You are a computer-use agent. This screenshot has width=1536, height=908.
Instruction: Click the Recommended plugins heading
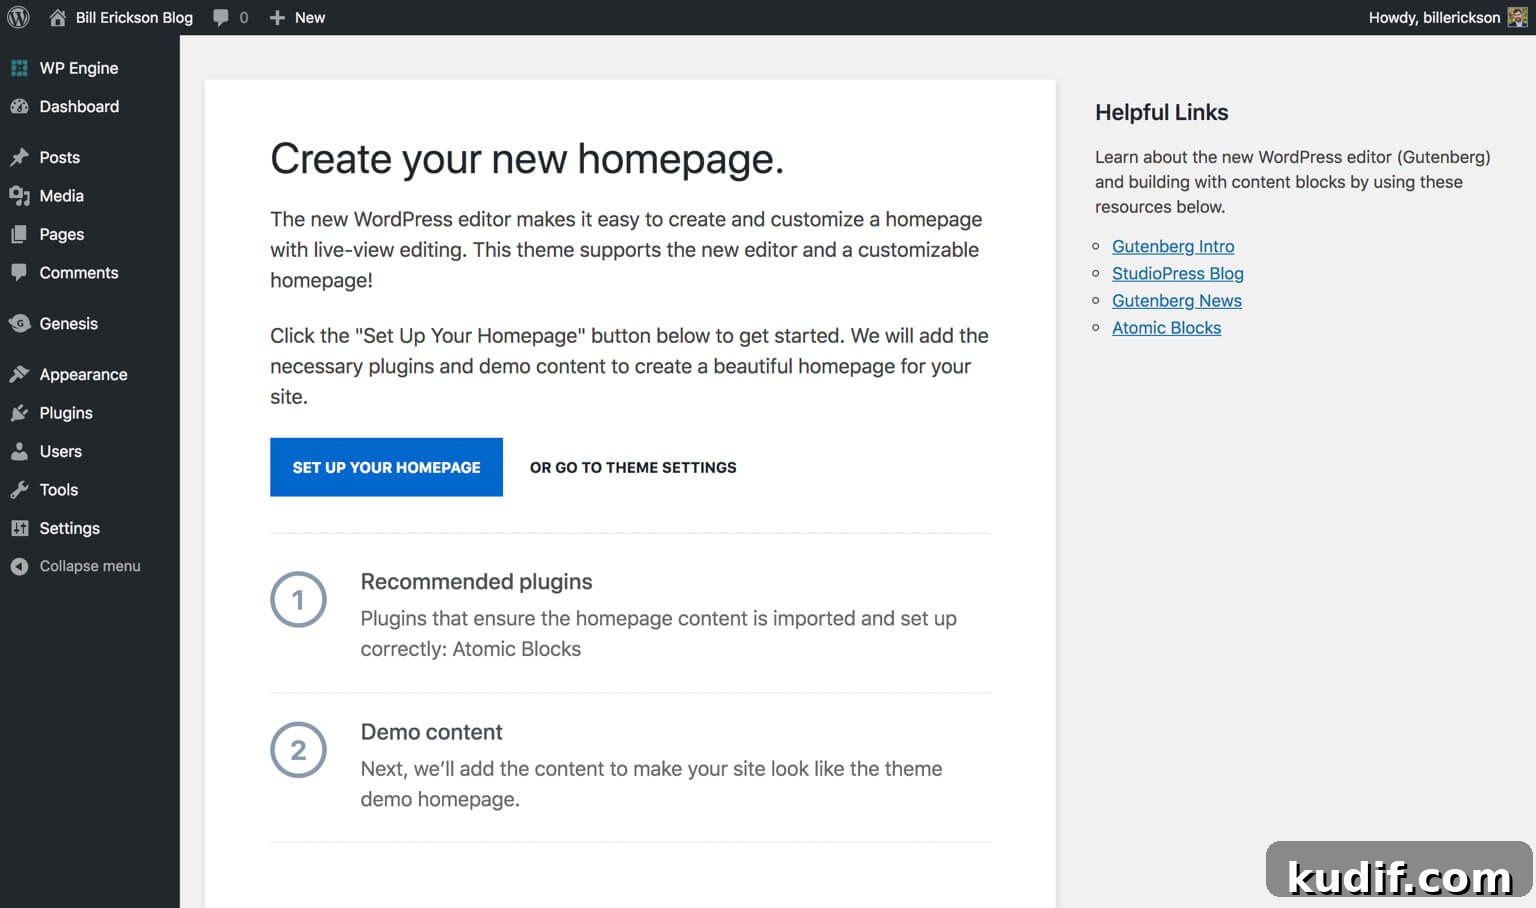[x=476, y=582]
